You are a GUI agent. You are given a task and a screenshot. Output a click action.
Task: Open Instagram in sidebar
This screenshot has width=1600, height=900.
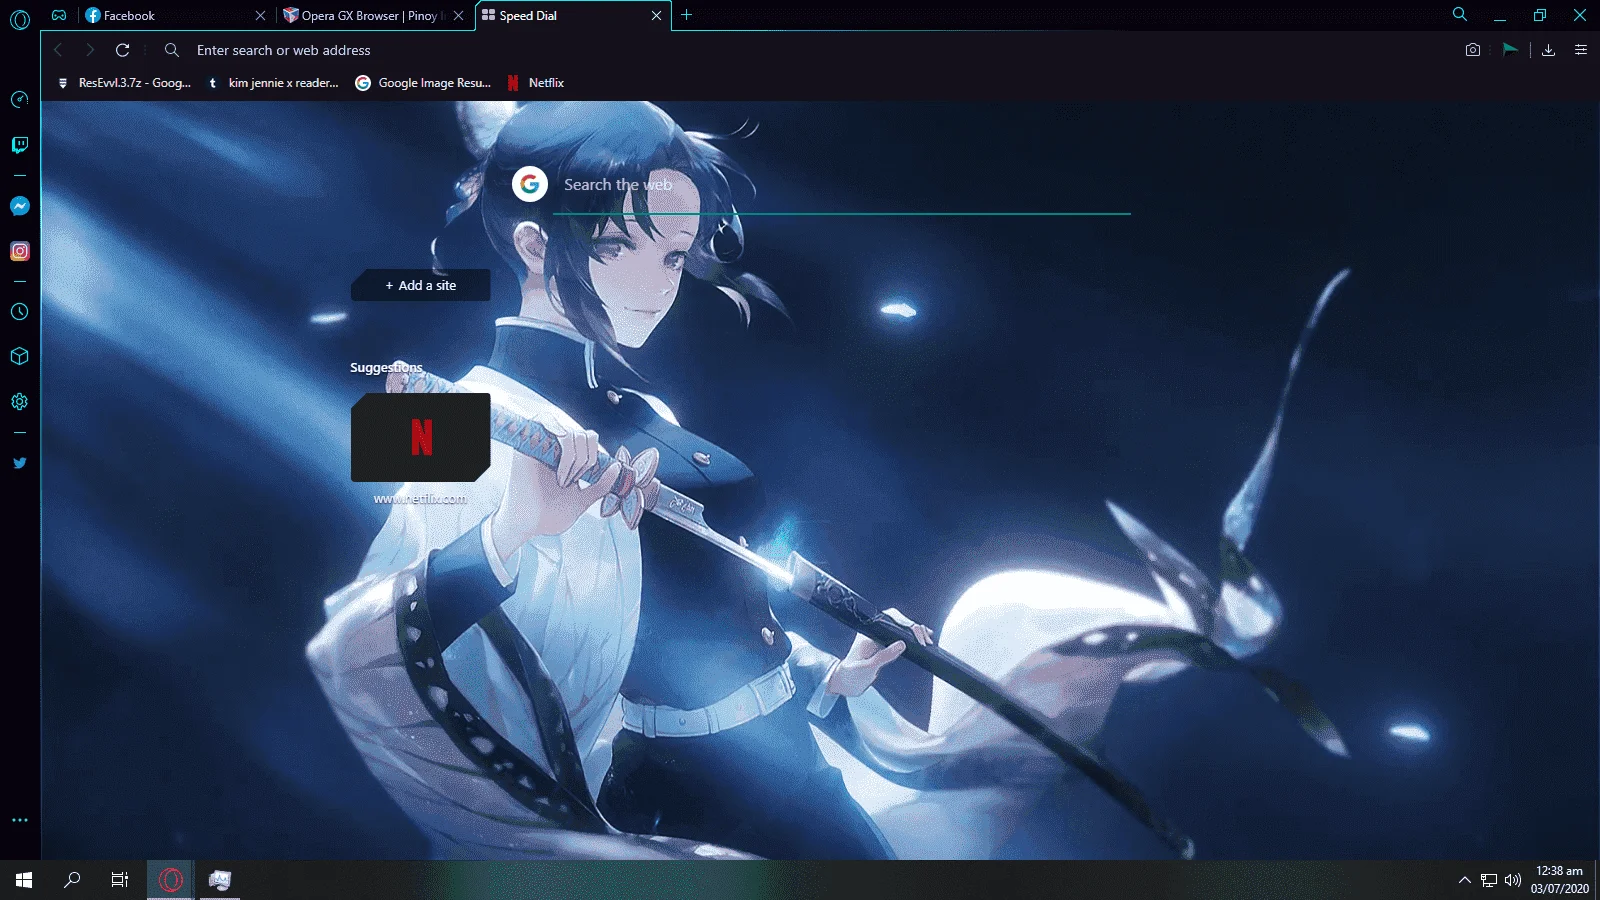19,251
